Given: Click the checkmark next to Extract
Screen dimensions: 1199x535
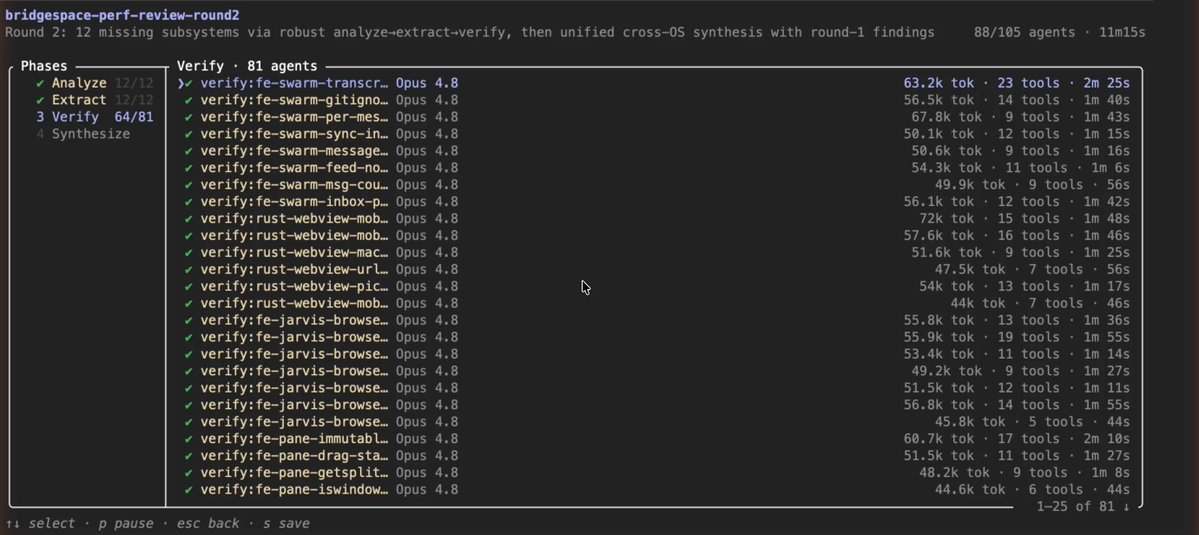Looking at the screenshot, I should tap(40, 100).
